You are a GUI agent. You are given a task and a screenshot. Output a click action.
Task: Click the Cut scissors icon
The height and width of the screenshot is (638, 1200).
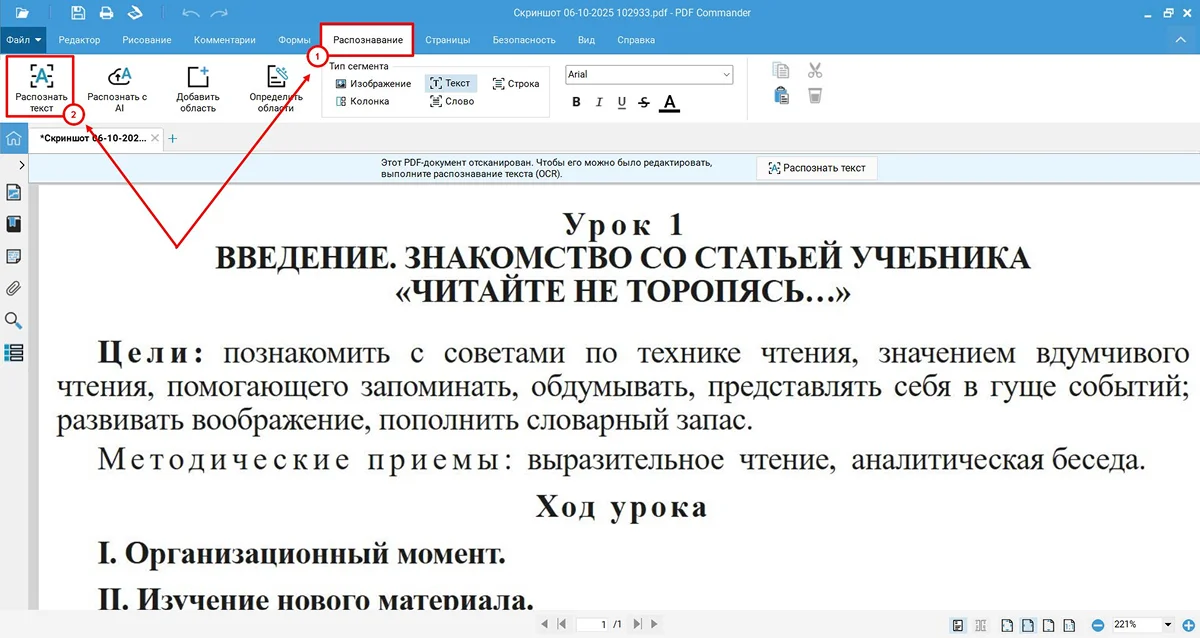[x=815, y=70]
